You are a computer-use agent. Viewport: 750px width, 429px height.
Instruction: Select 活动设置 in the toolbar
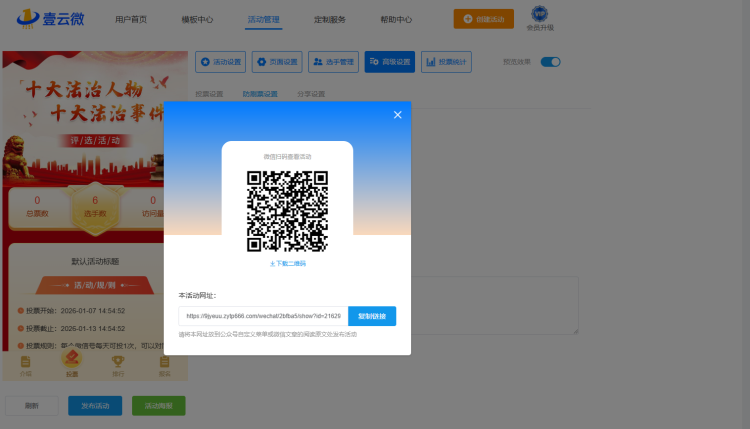(221, 62)
